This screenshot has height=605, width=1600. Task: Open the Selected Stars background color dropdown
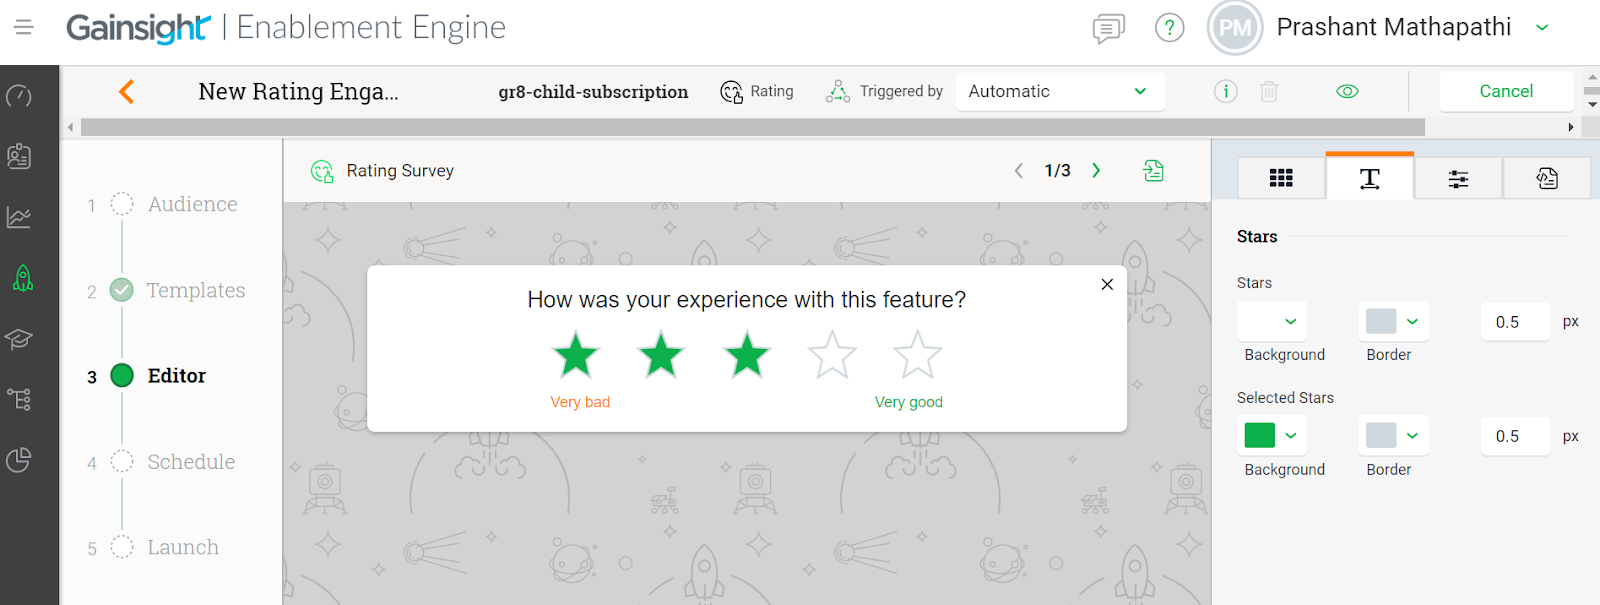pos(1271,436)
